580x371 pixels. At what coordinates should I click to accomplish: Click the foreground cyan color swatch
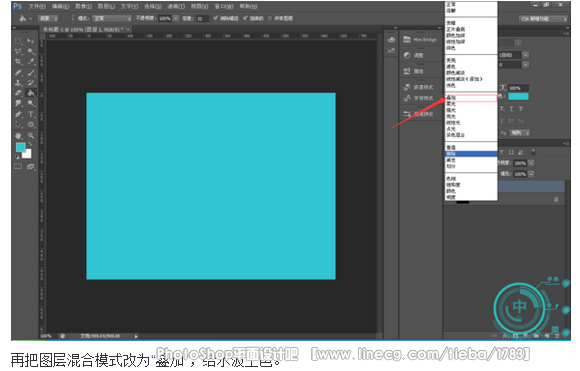[x=20, y=147]
